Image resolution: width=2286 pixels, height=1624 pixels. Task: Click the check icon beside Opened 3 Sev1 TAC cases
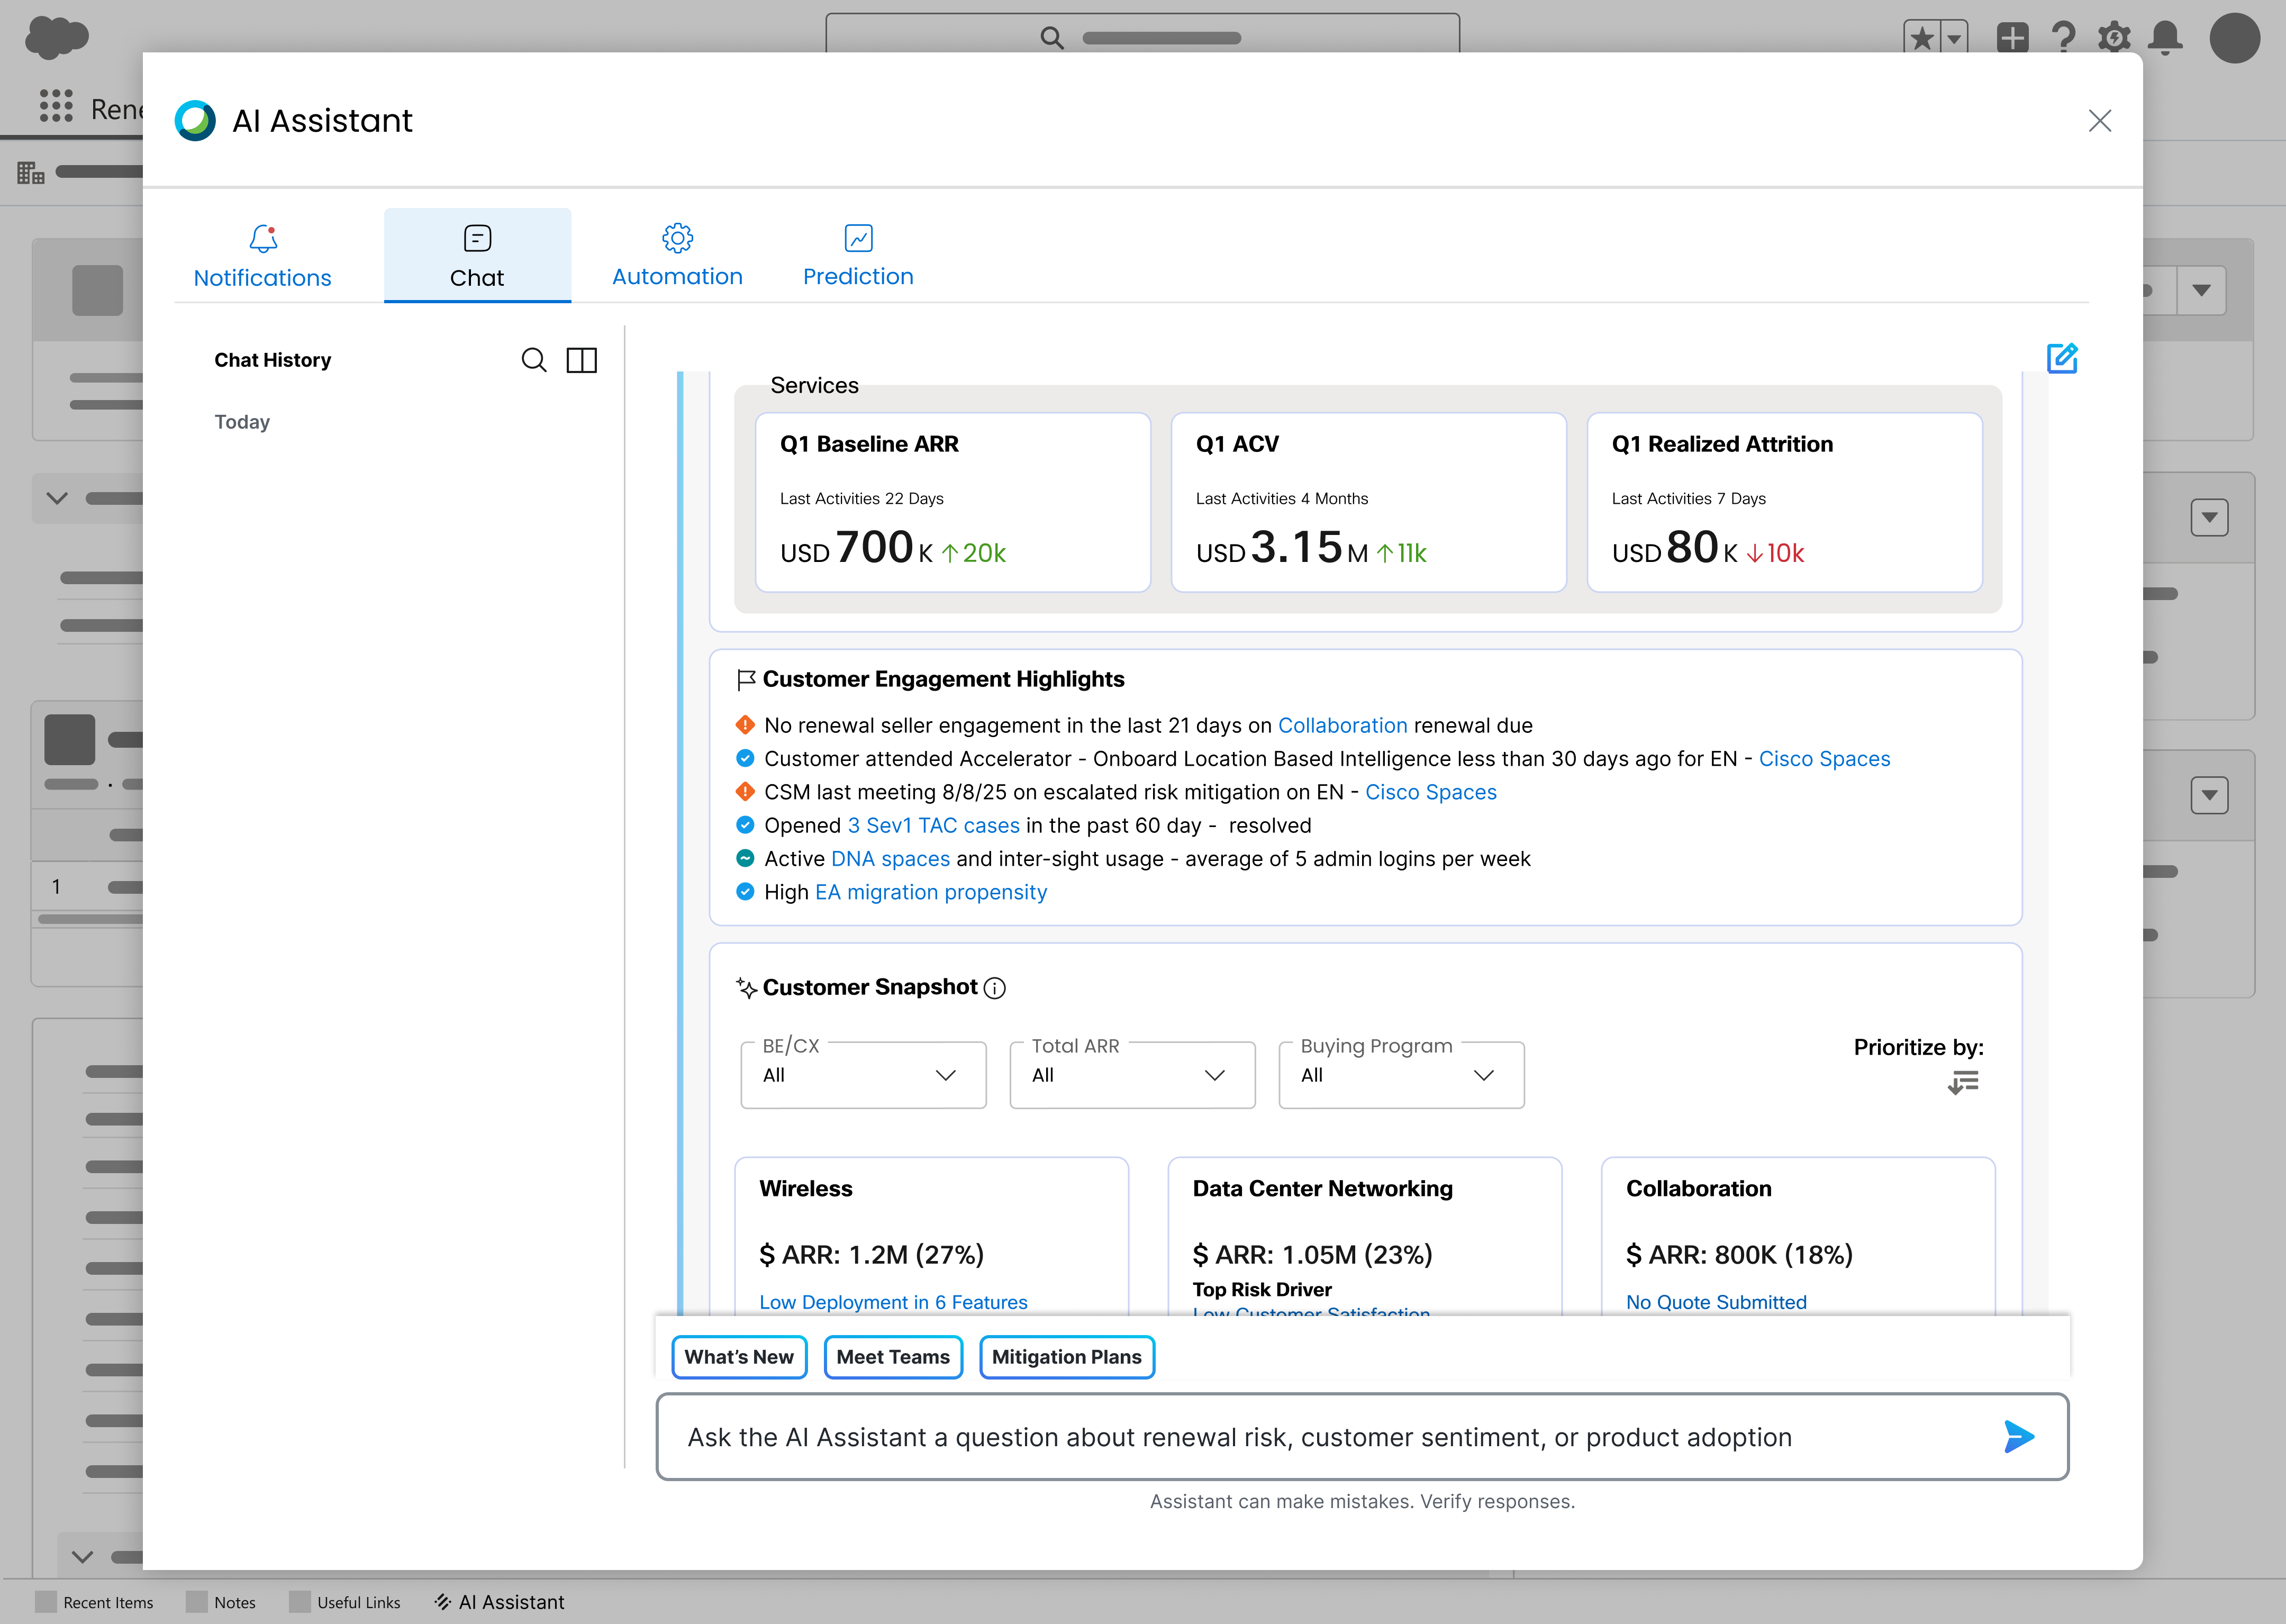745,825
